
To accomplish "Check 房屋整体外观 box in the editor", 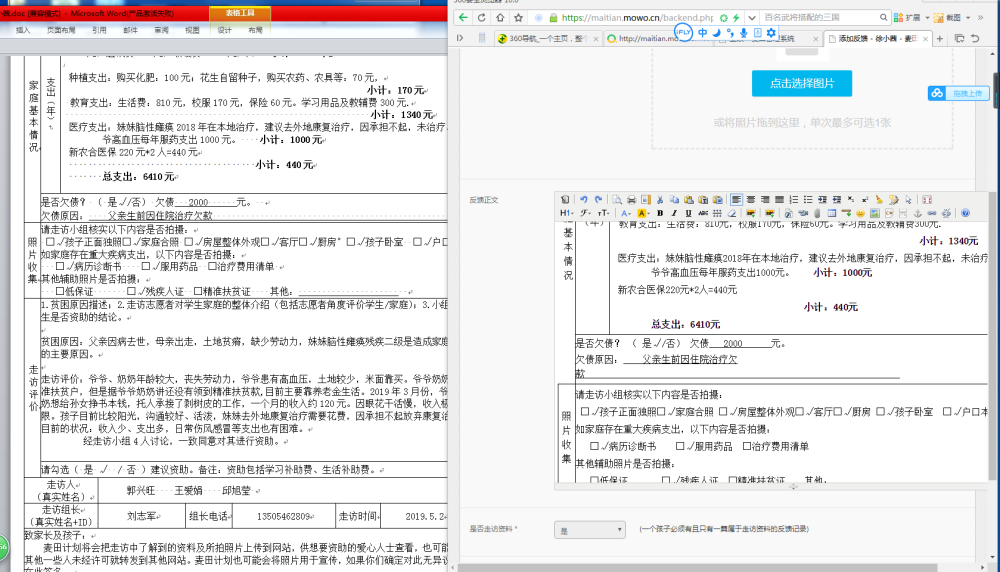I will tap(723, 412).
